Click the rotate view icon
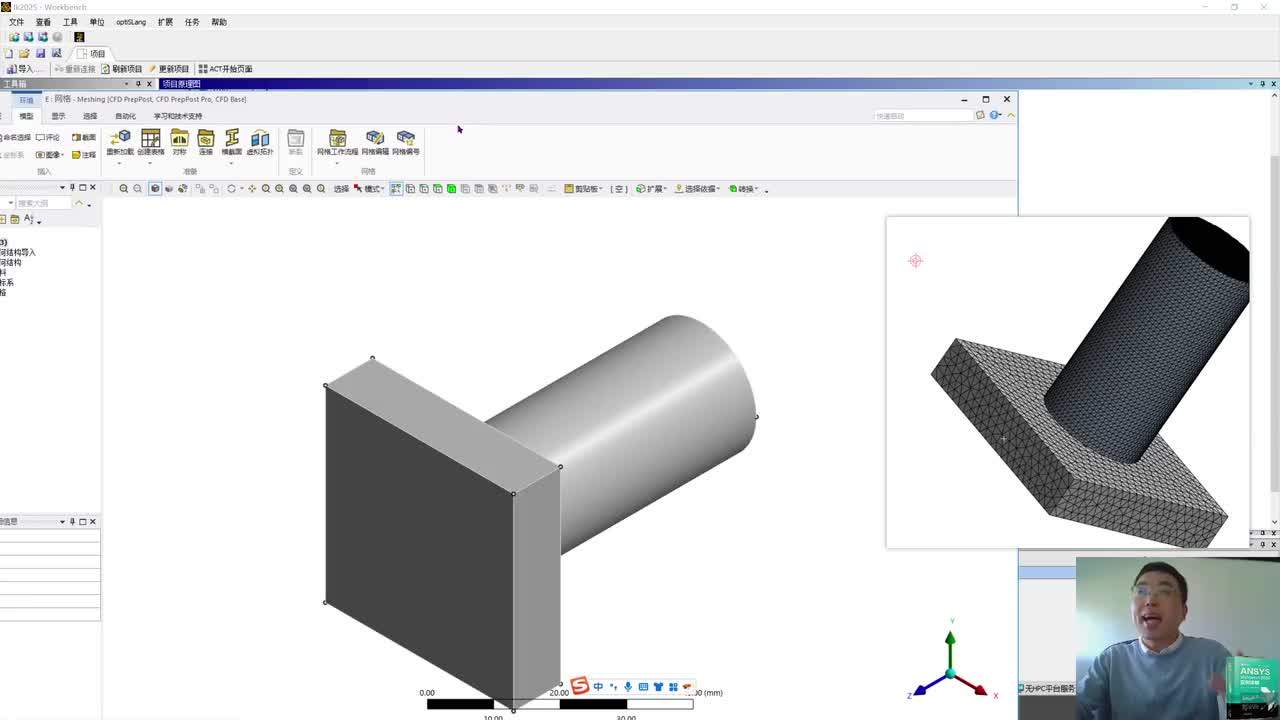Viewport: 1280px width, 720px height. click(x=231, y=188)
